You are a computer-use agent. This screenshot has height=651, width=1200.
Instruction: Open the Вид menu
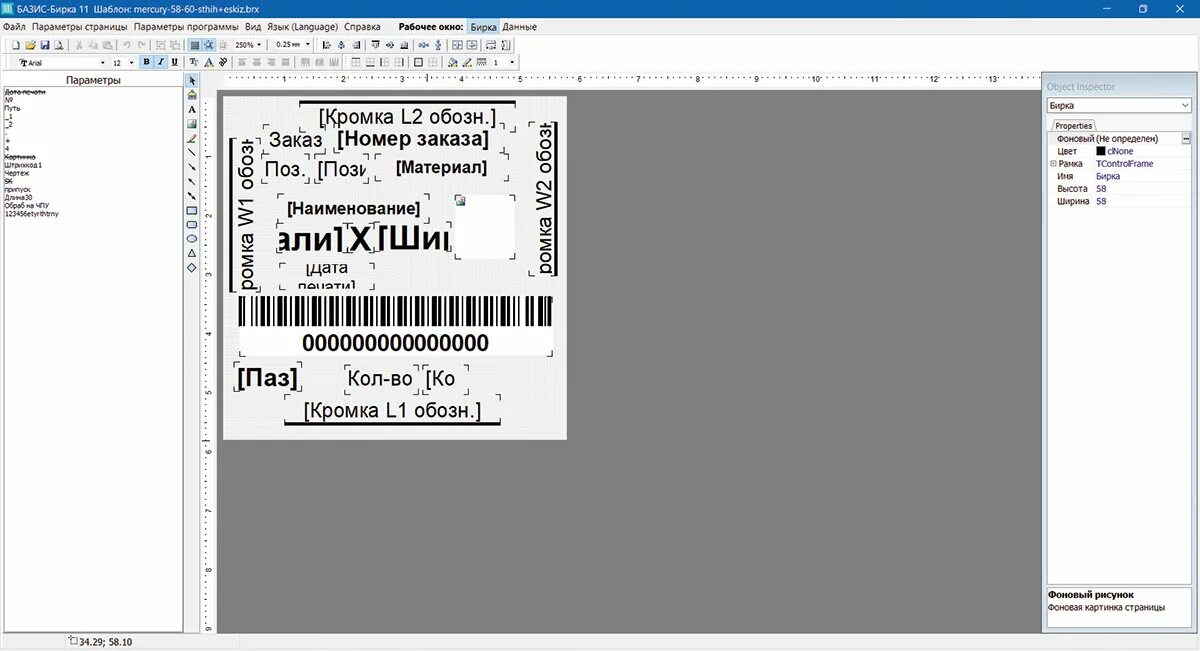tap(254, 27)
